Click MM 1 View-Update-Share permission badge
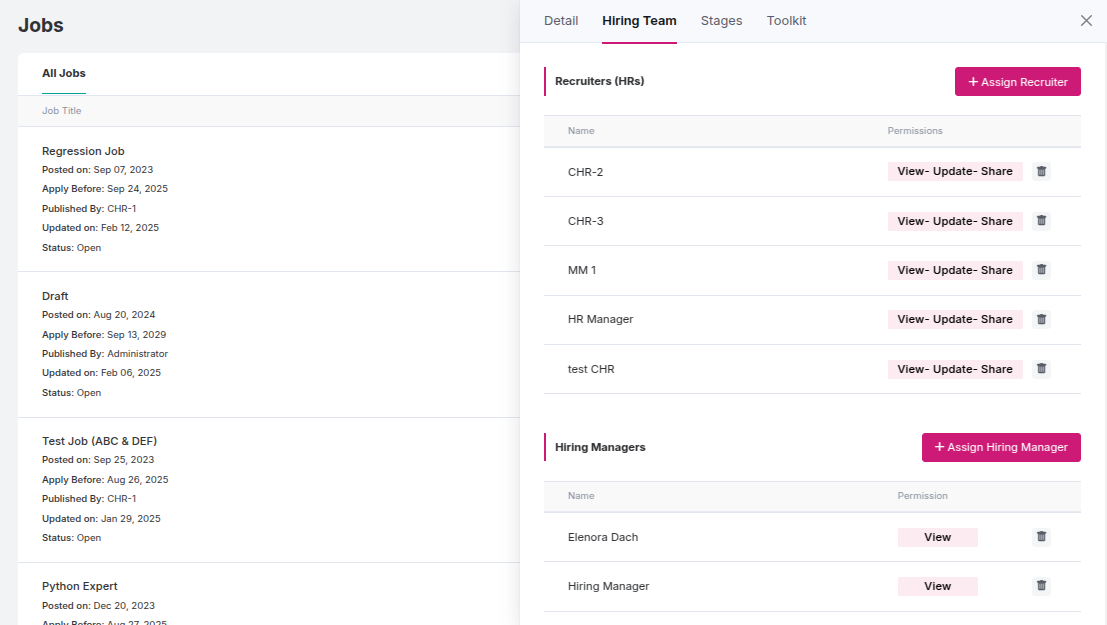 955,270
